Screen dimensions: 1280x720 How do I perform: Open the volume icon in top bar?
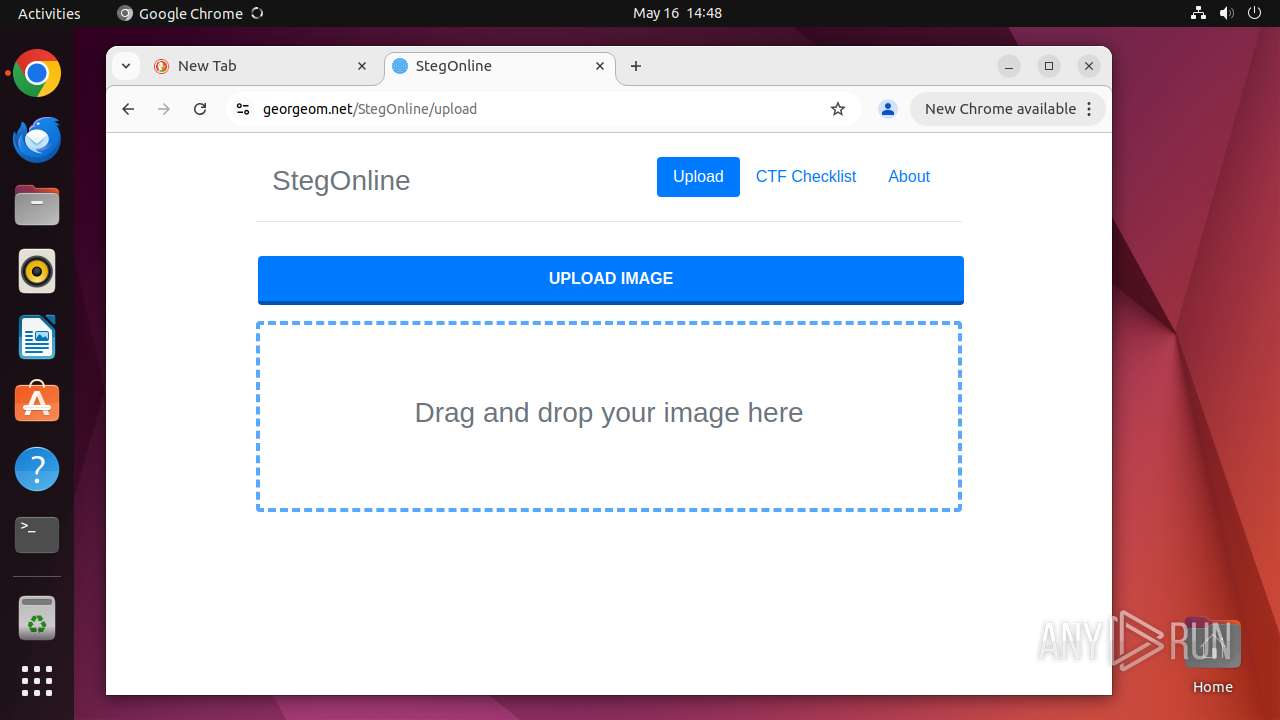click(1227, 13)
